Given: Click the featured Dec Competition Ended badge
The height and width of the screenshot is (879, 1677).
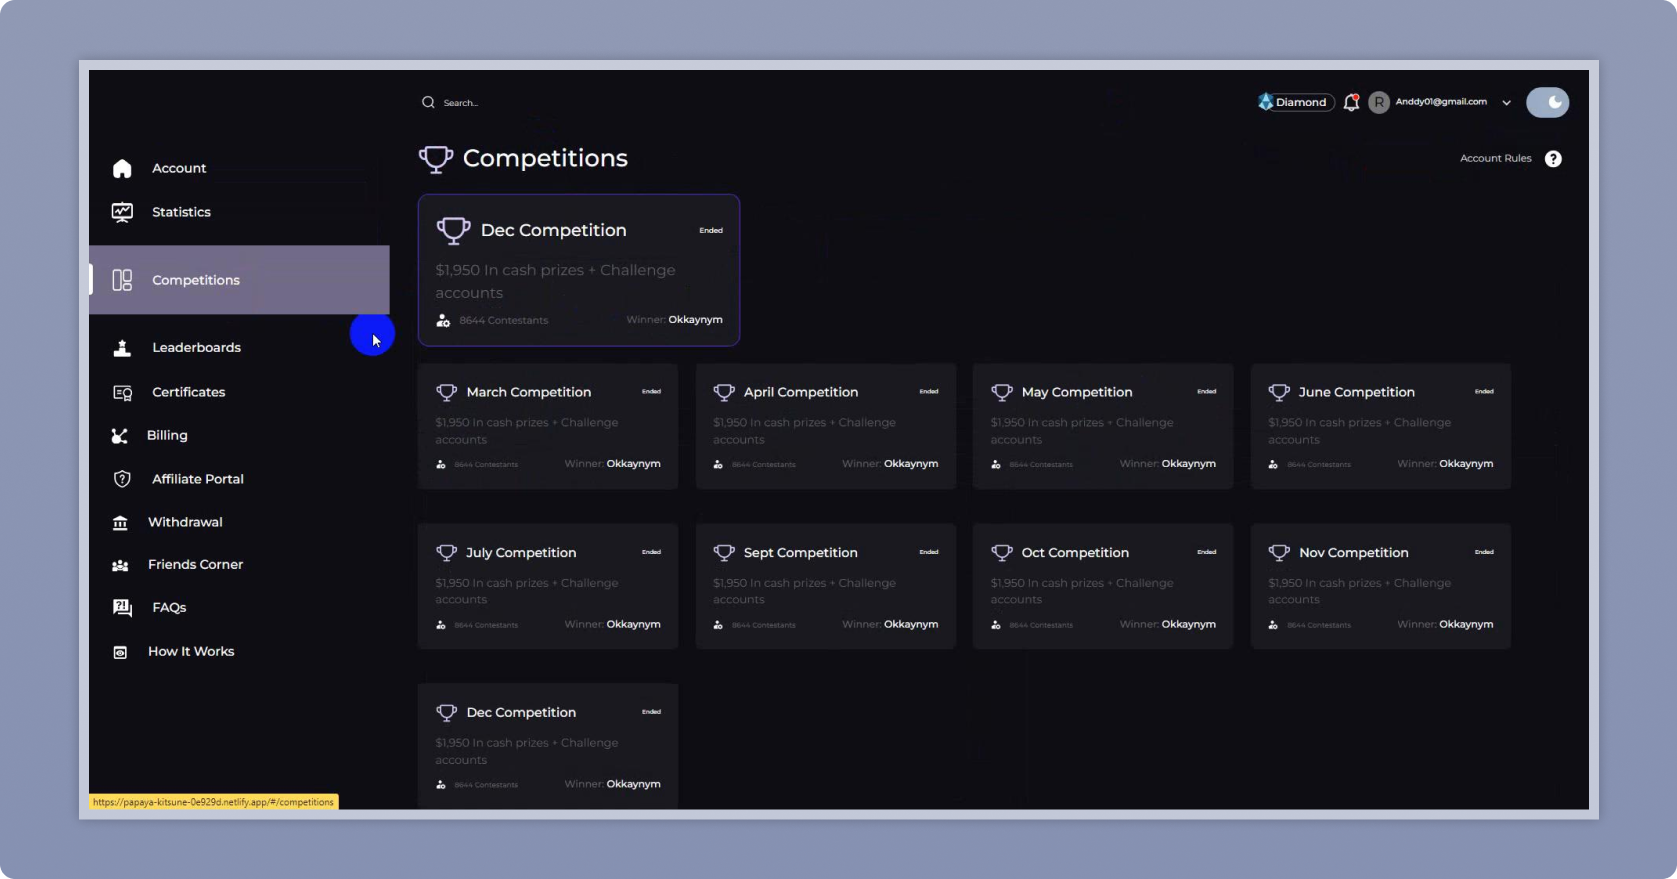Looking at the screenshot, I should click(x=711, y=231).
